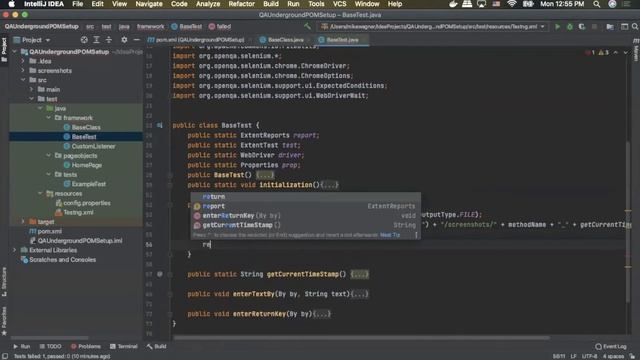This screenshot has height=360, width=640.
Task: Expand folded initialization() method body
Action: pyautogui.click(x=329, y=185)
